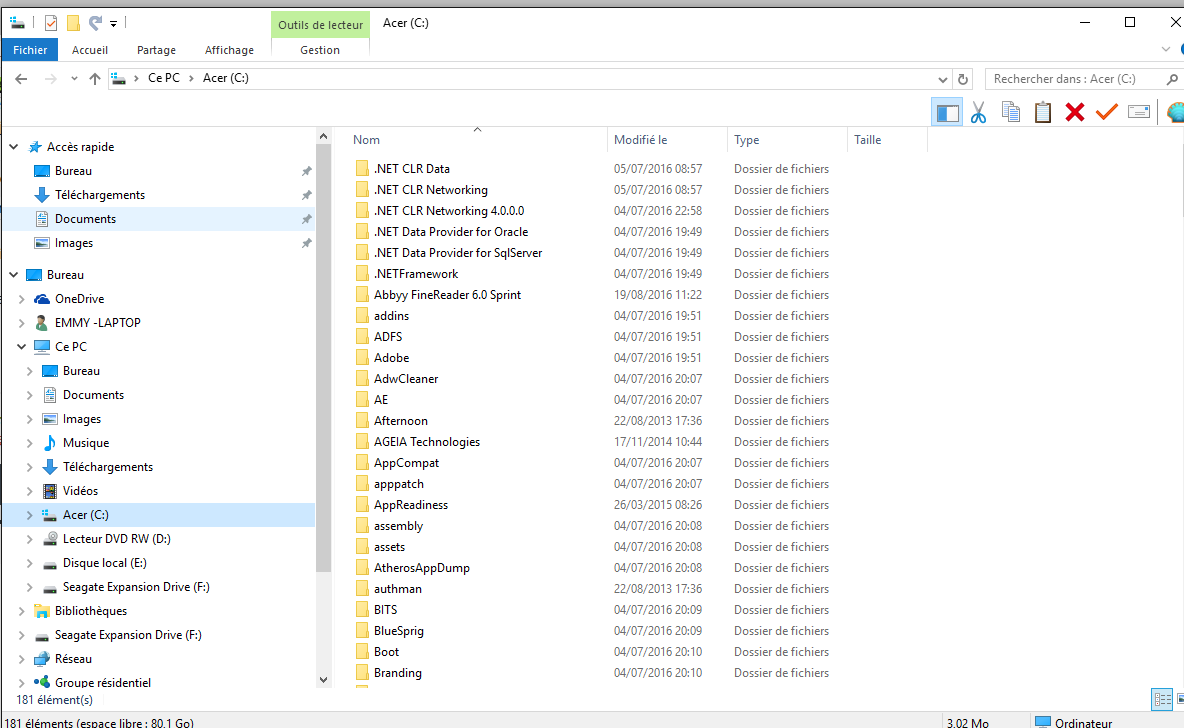Image resolution: width=1184 pixels, height=728 pixels.
Task: Select Ce PC in the address breadcrumb
Action: point(164,78)
